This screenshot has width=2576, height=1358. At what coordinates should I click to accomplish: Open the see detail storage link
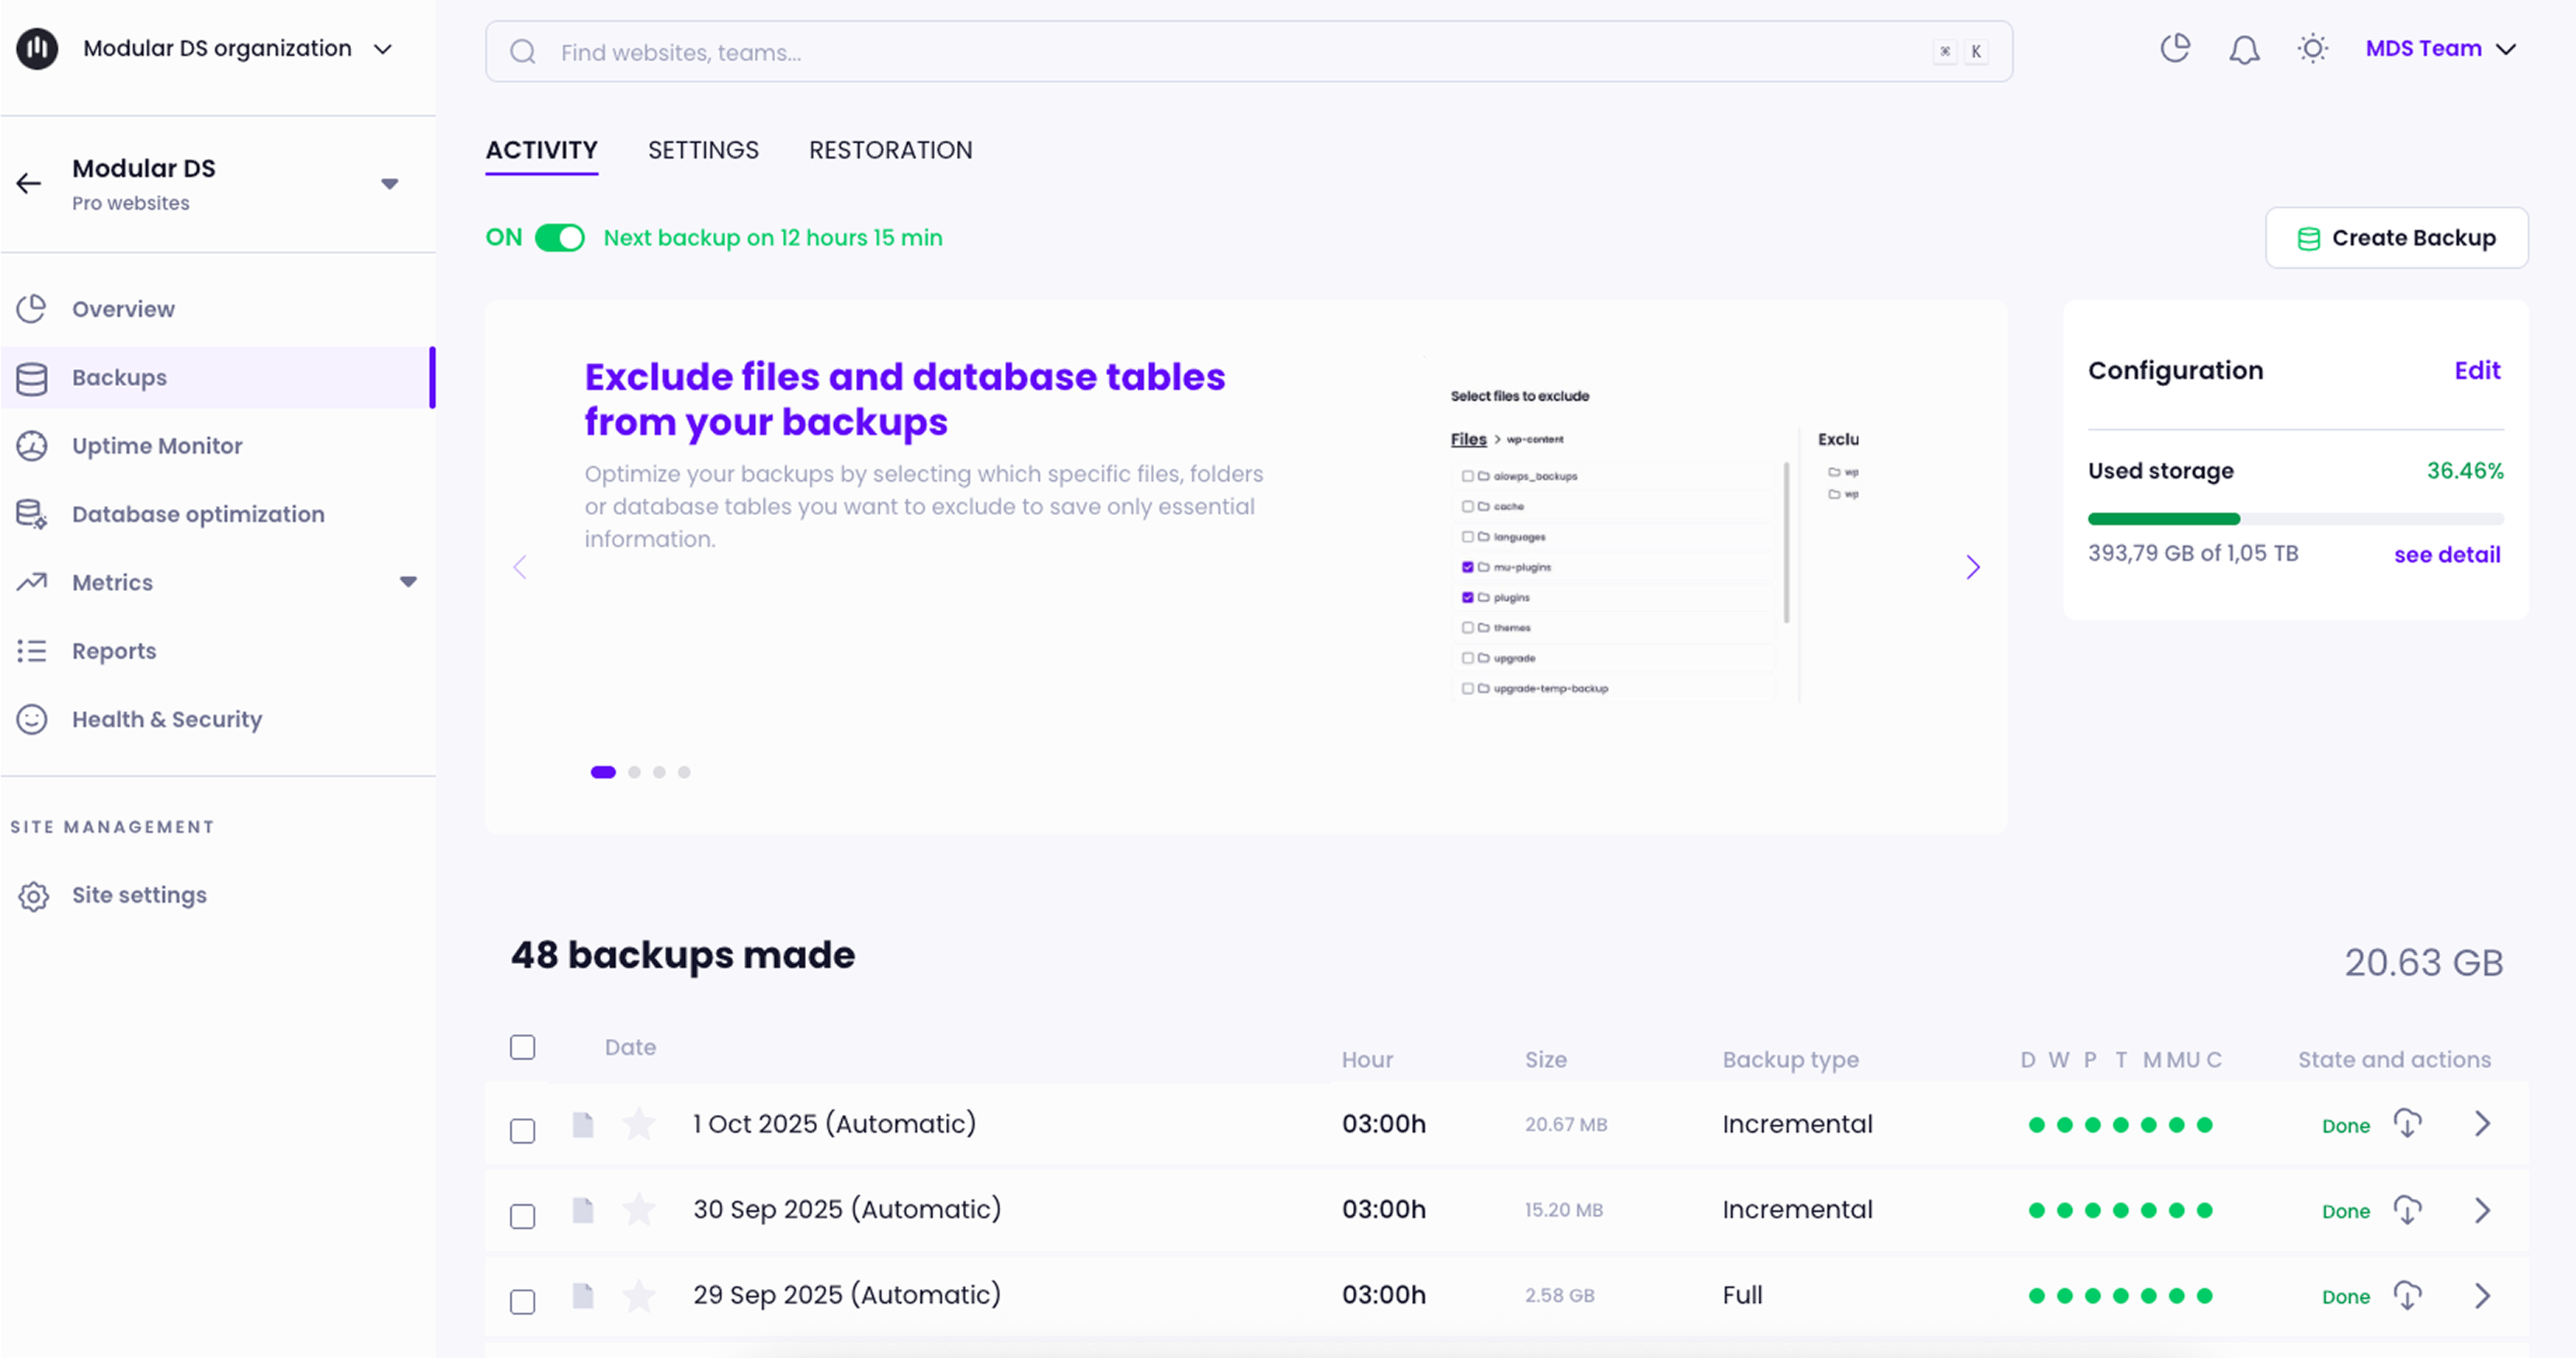(x=2446, y=555)
